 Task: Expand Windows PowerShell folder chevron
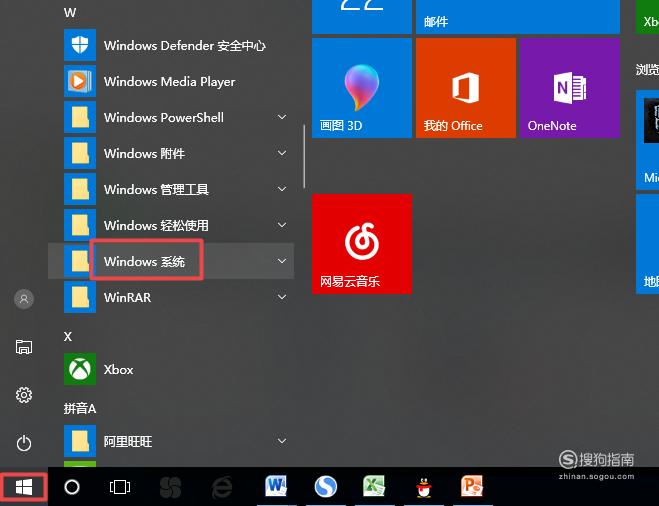(282, 117)
